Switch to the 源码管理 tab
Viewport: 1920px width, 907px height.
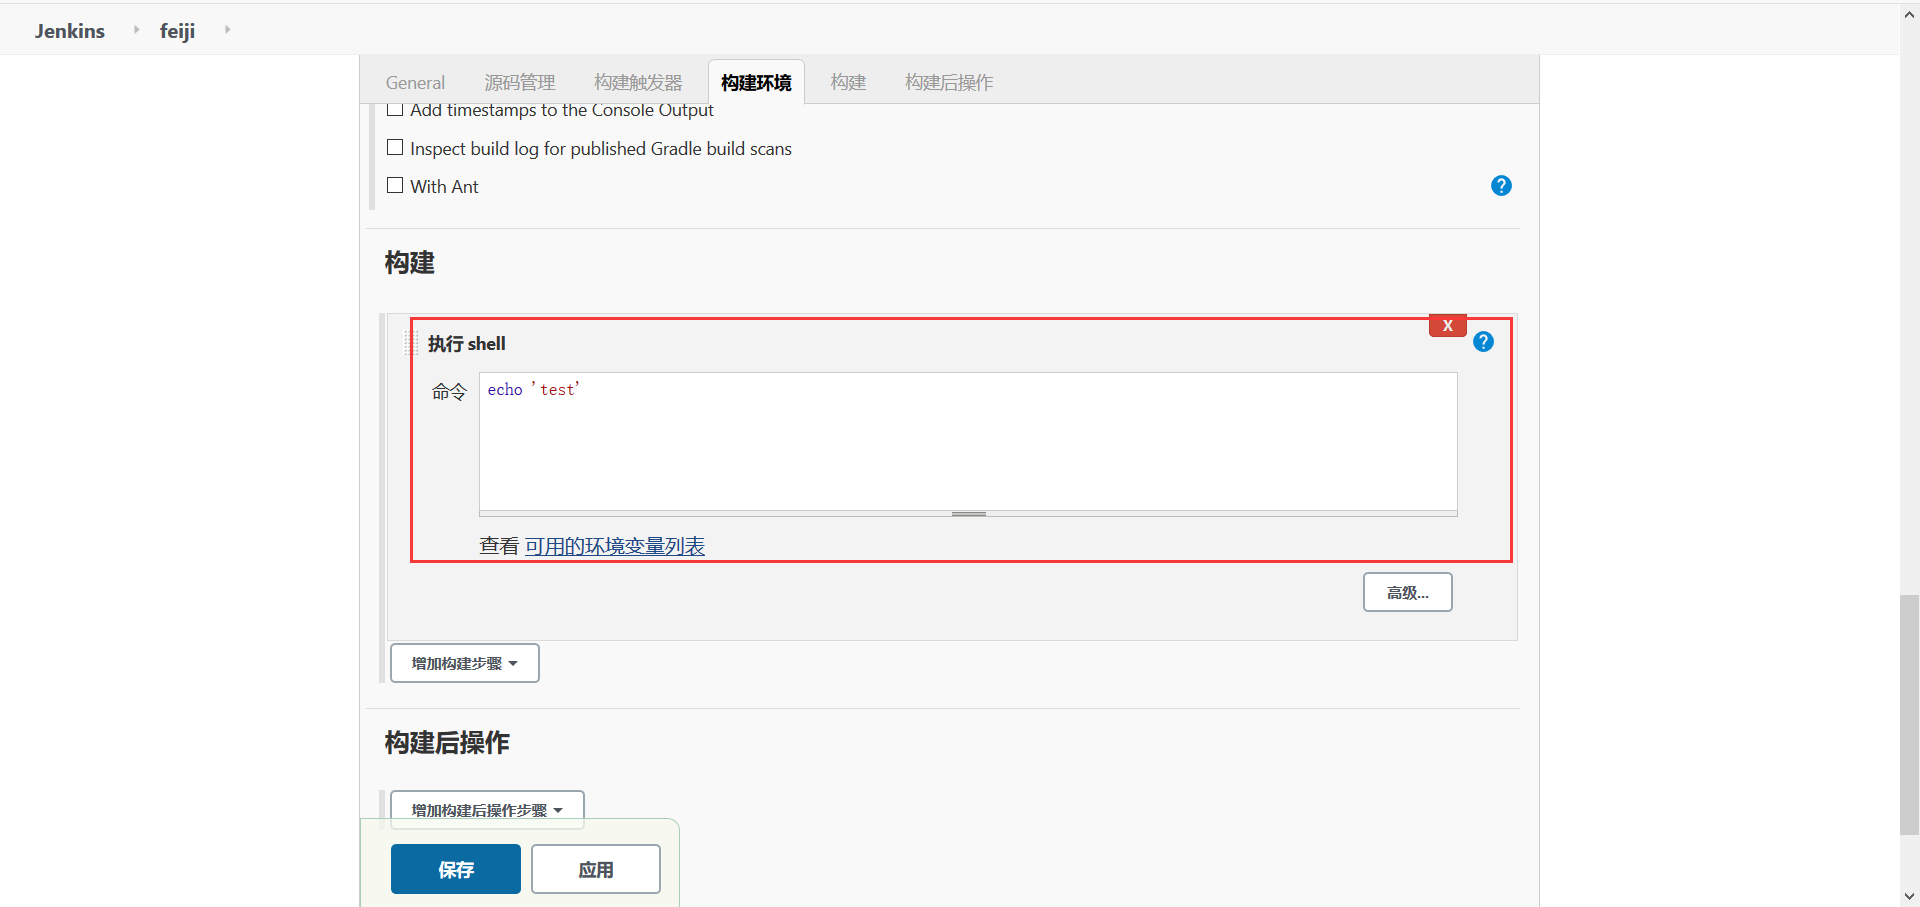pyautogui.click(x=519, y=83)
